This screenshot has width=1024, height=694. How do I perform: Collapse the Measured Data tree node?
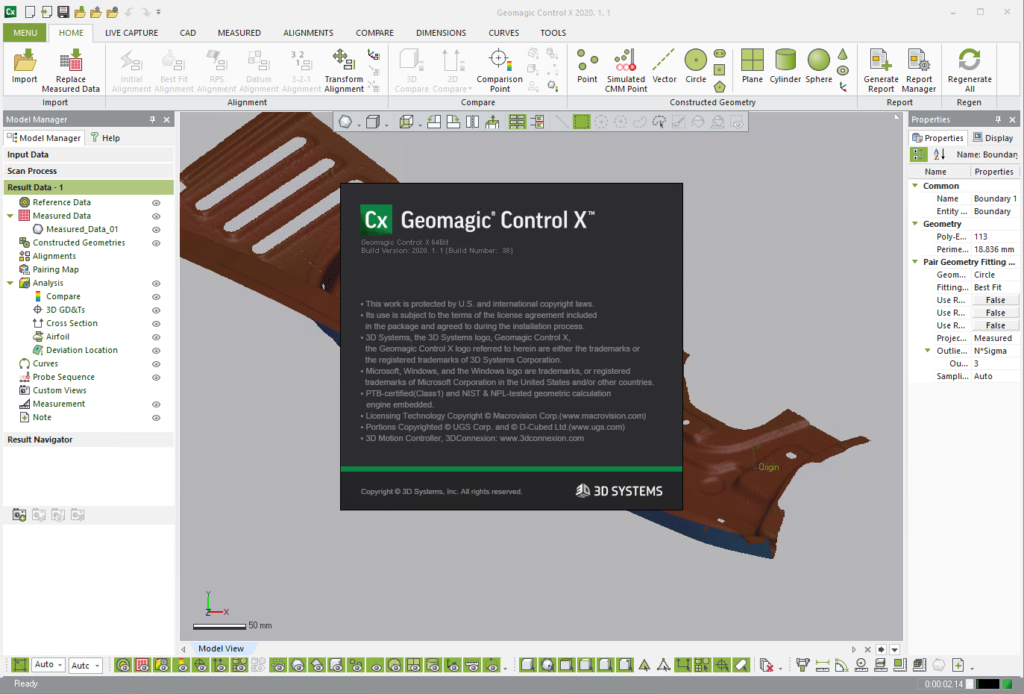[10, 215]
